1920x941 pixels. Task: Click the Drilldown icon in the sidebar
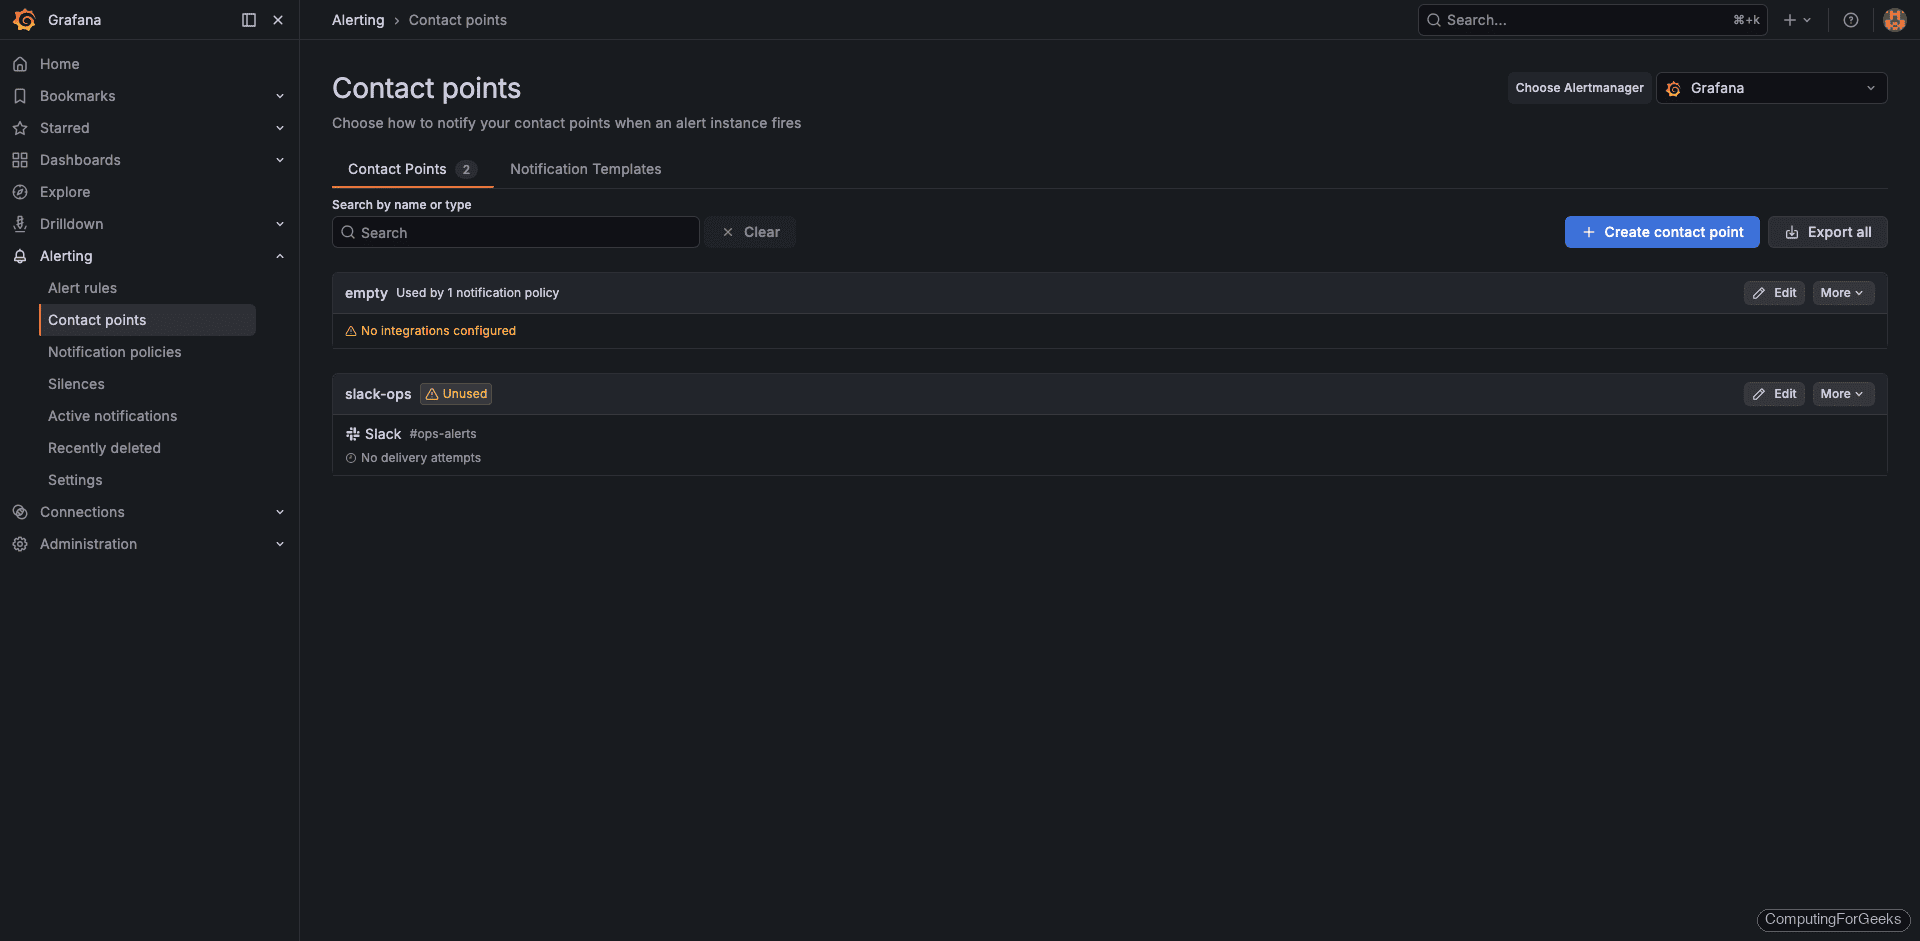pyautogui.click(x=20, y=223)
